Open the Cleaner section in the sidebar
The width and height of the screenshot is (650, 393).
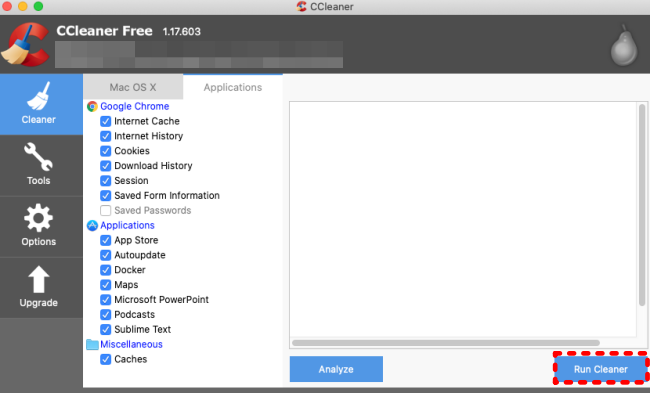tap(41, 104)
